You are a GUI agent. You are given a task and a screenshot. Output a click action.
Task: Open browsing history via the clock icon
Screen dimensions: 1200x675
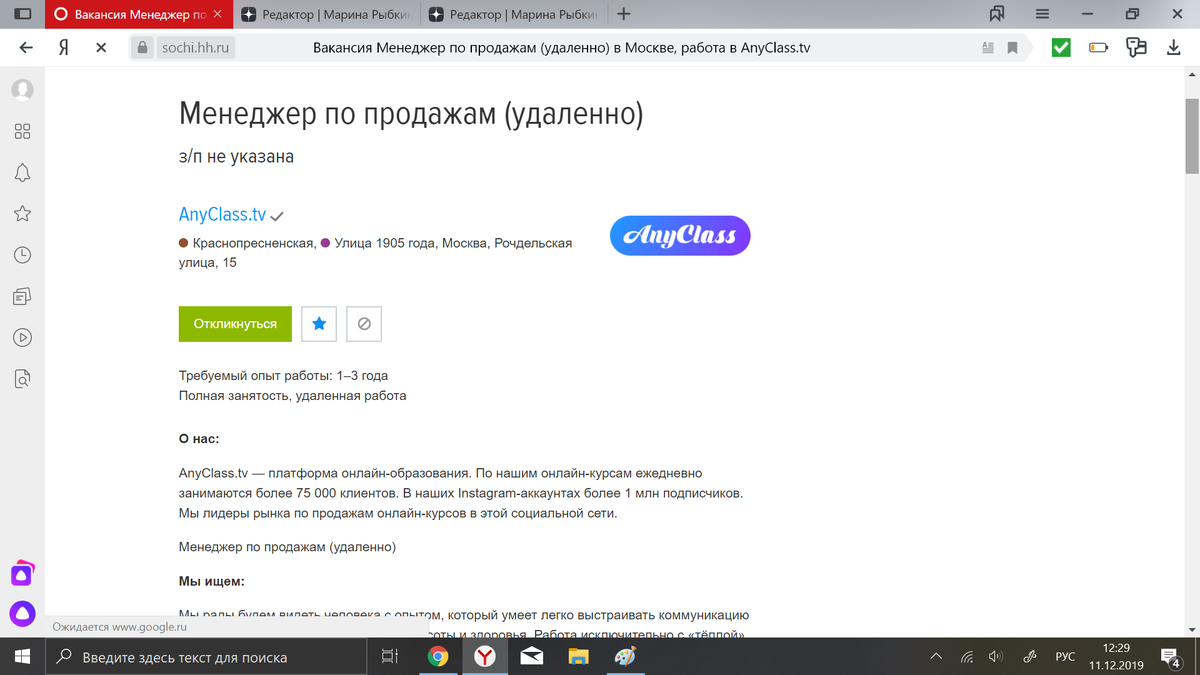click(x=22, y=254)
